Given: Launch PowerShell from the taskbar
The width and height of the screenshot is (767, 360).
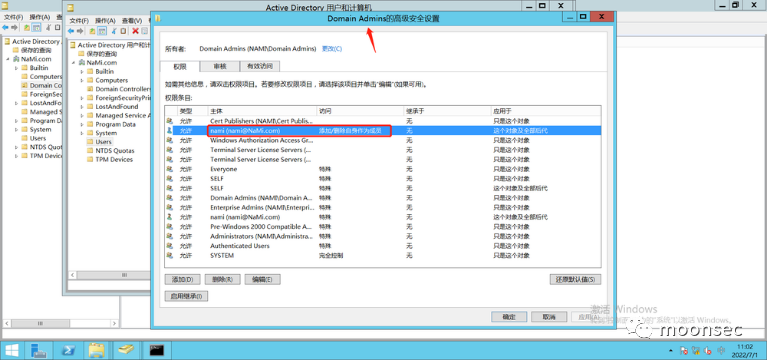Looking at the screenshot, I should [x=68, y=350].
